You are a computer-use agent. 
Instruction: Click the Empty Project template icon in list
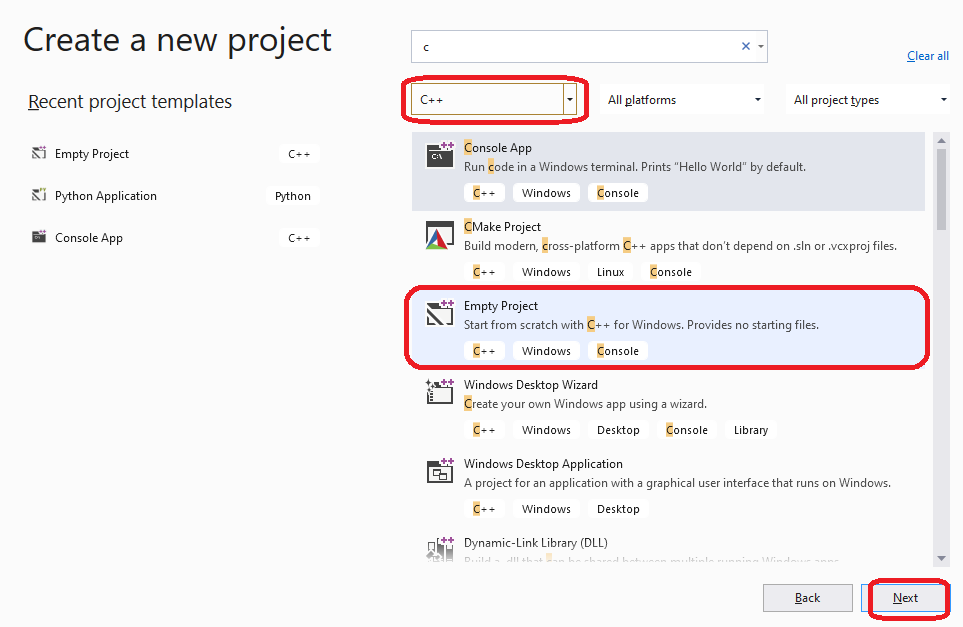tap(440, 313)
